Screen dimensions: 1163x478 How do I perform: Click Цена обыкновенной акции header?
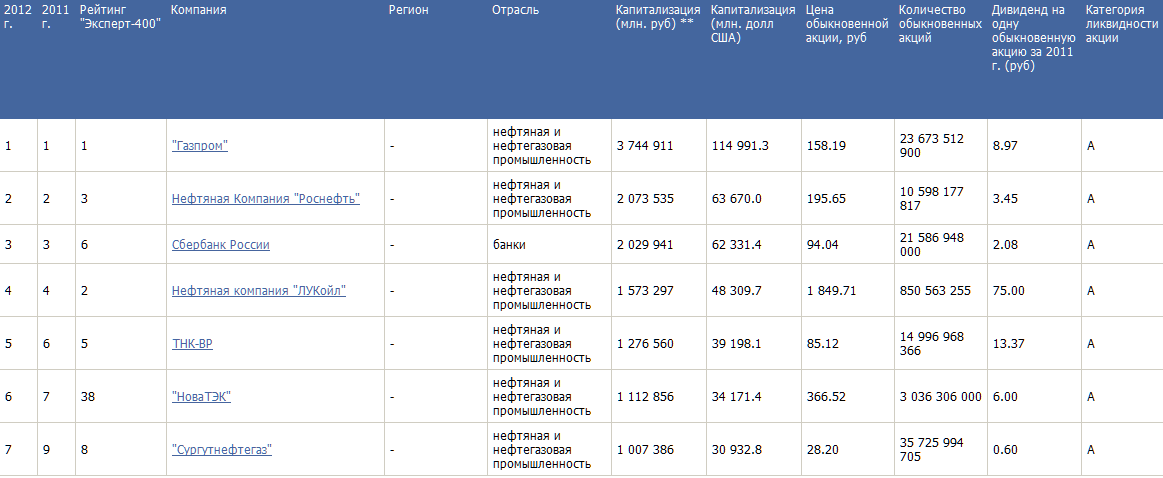coord(847,24)
